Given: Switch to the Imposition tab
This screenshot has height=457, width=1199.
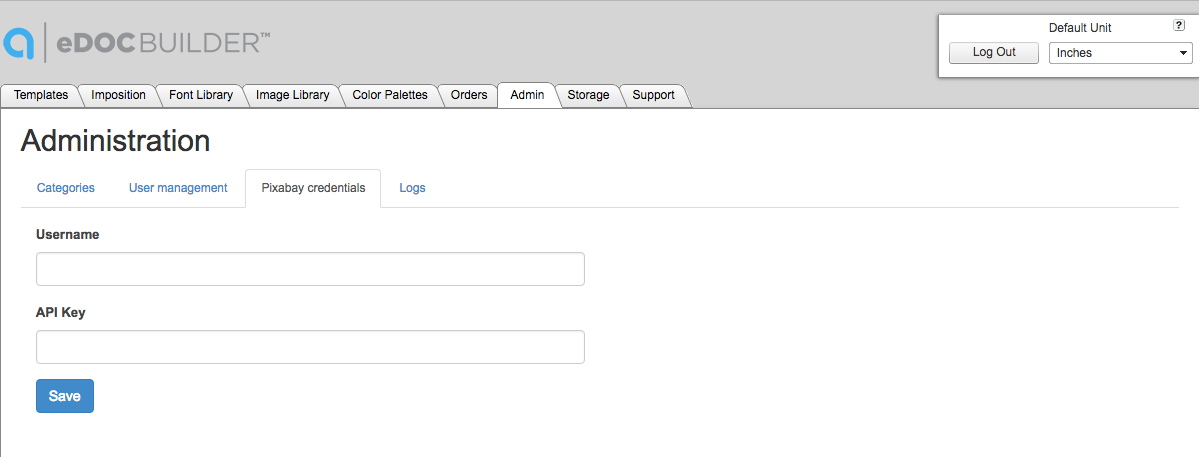Looking at the screenshot, I should click(118, 95).
